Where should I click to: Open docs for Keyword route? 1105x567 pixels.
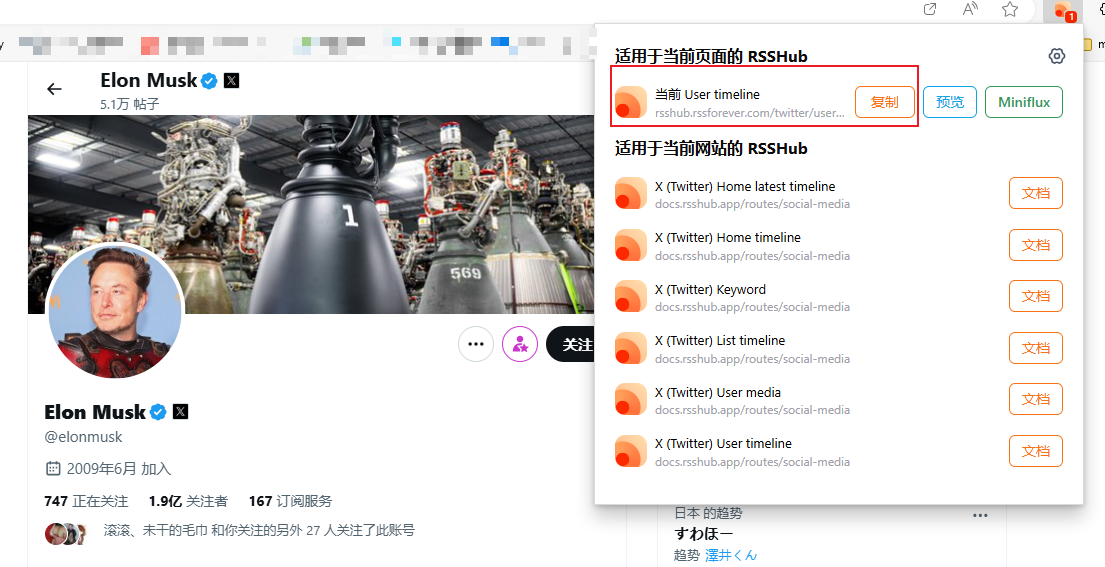click(x=1036, y=297)
